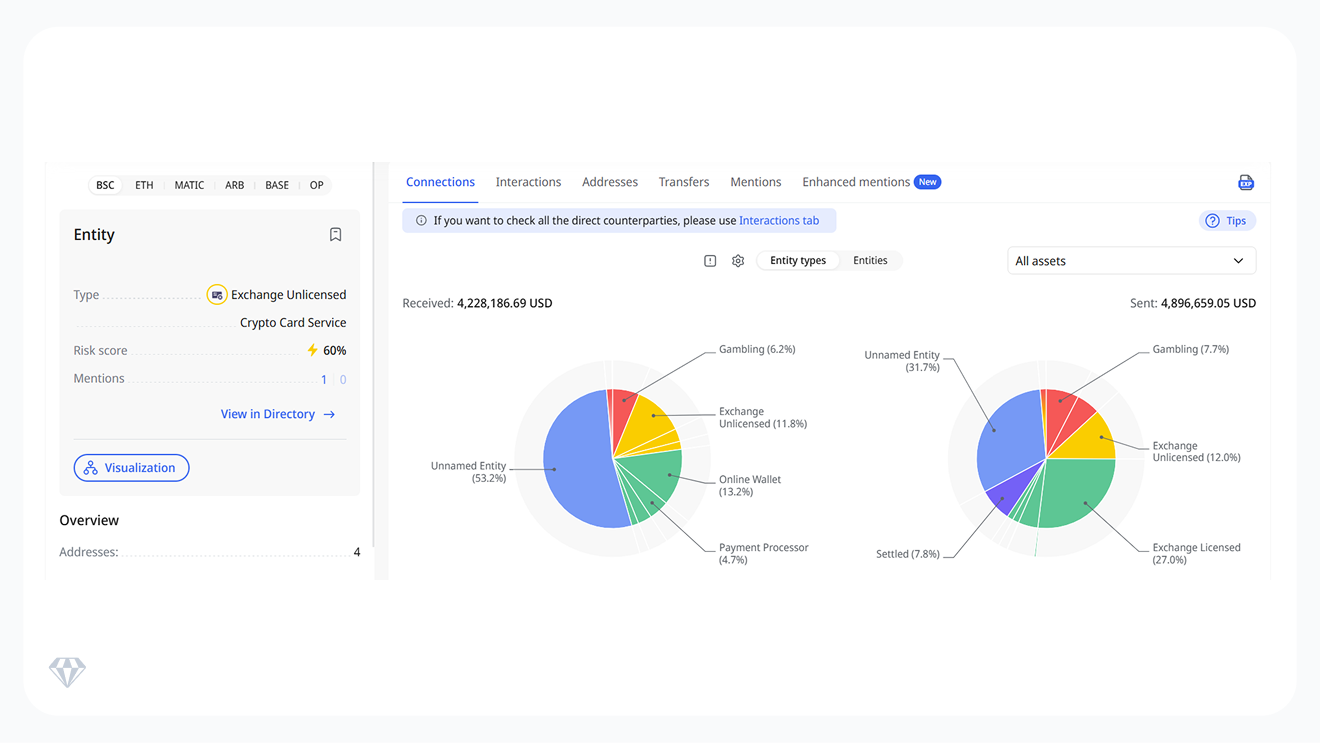Switch chart view to Entities
Image resolution: width=1320 pixels, height=743 pixels.
870,261
